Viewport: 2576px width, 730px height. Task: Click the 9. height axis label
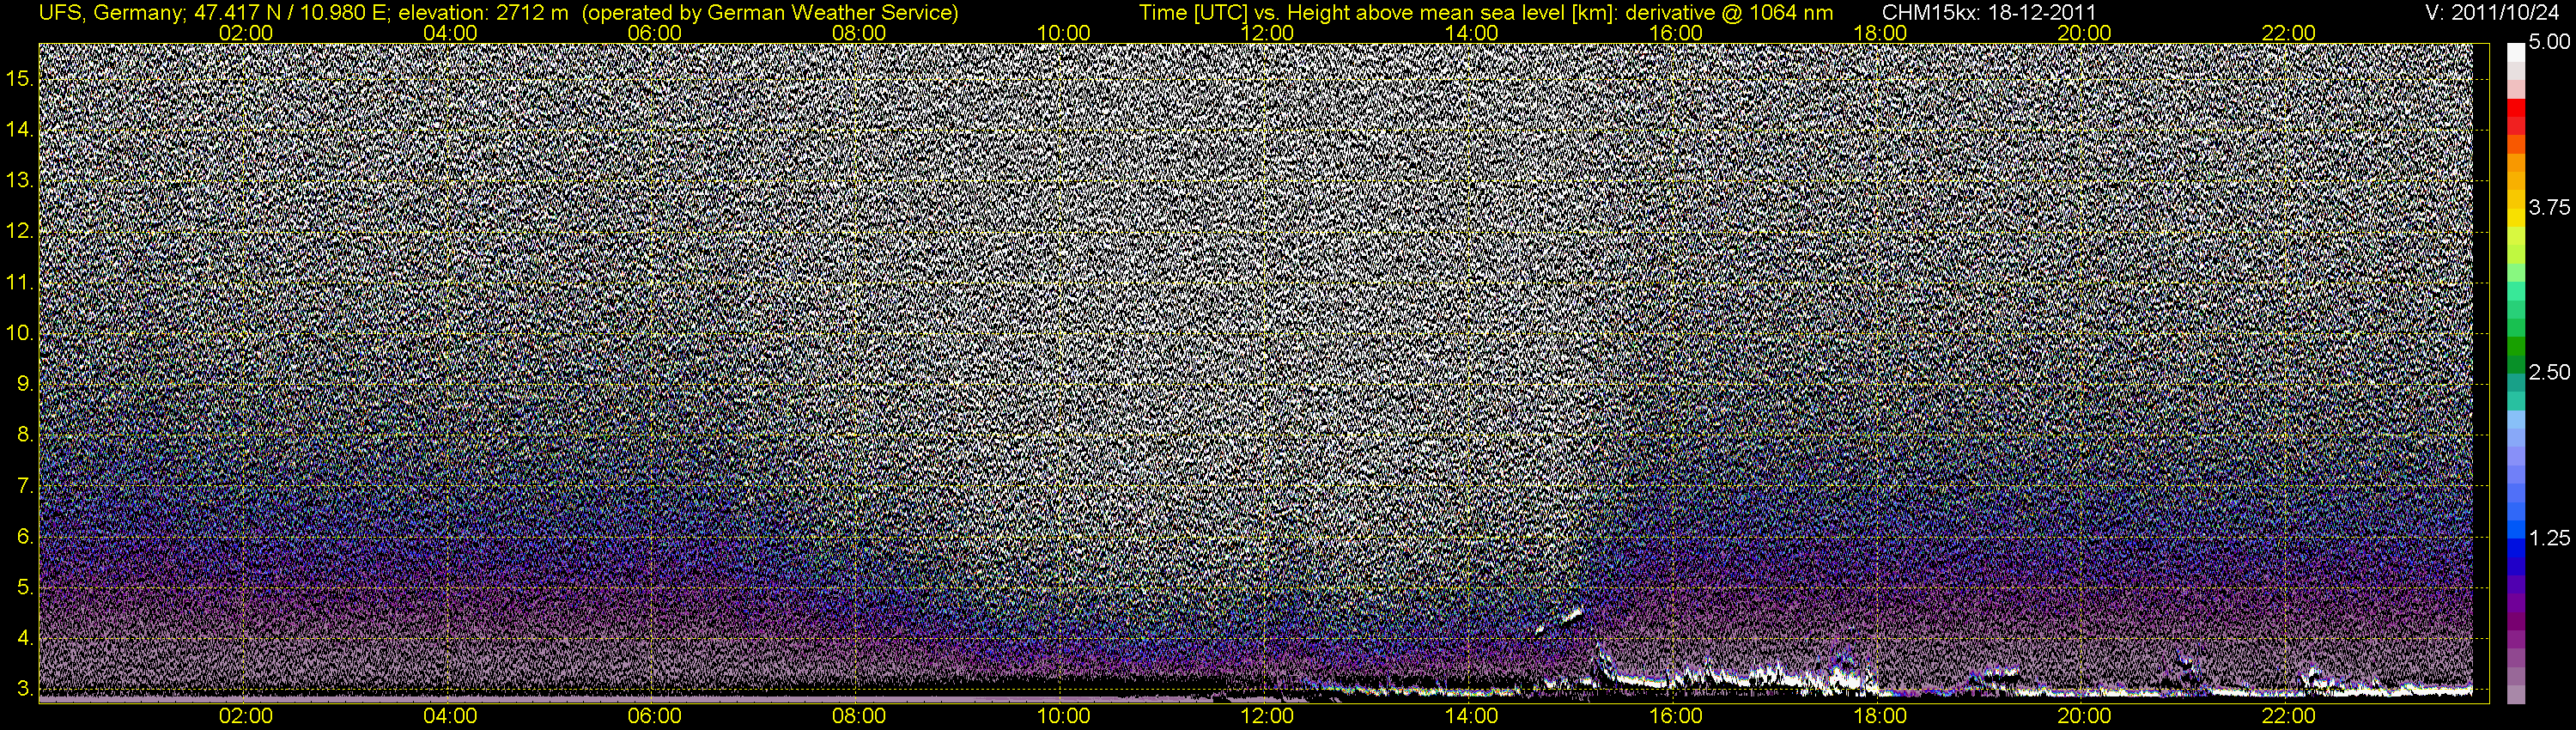(x=25, y=384)
